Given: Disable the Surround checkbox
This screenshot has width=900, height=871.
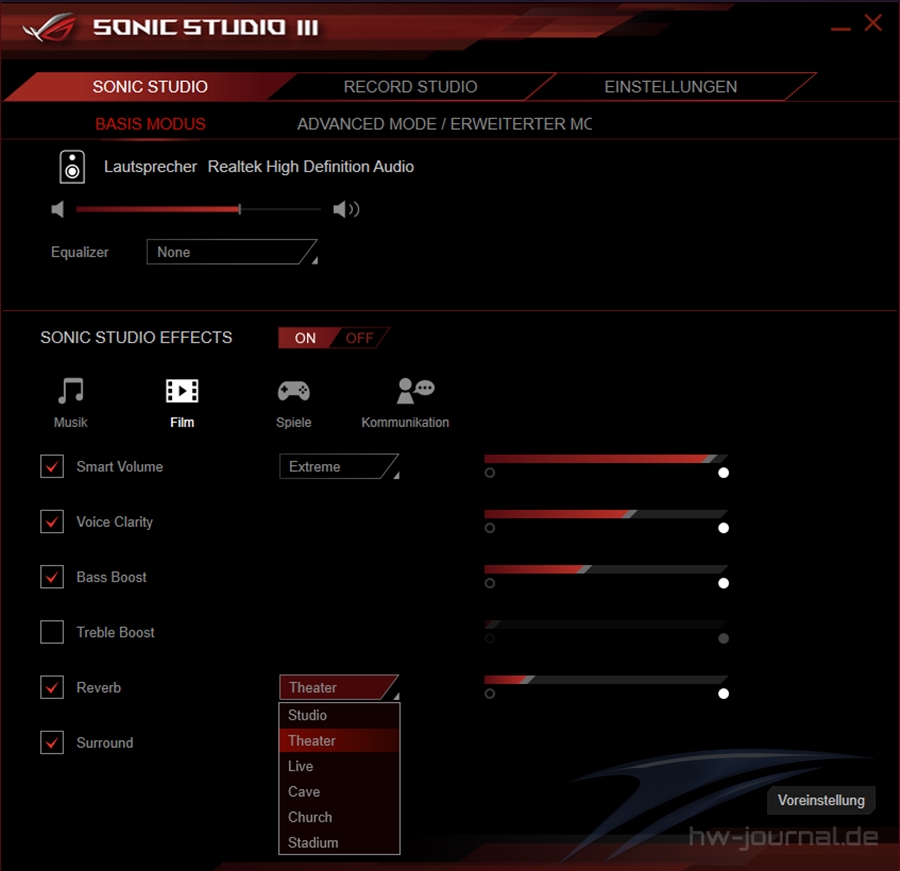Looking at the screenshot, I should (x=52, y=742).
